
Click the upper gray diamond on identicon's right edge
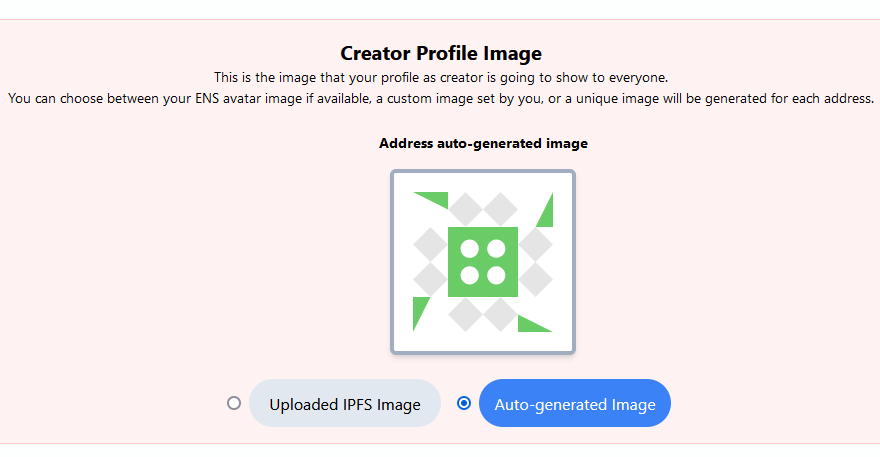click(x=535, y=245)
